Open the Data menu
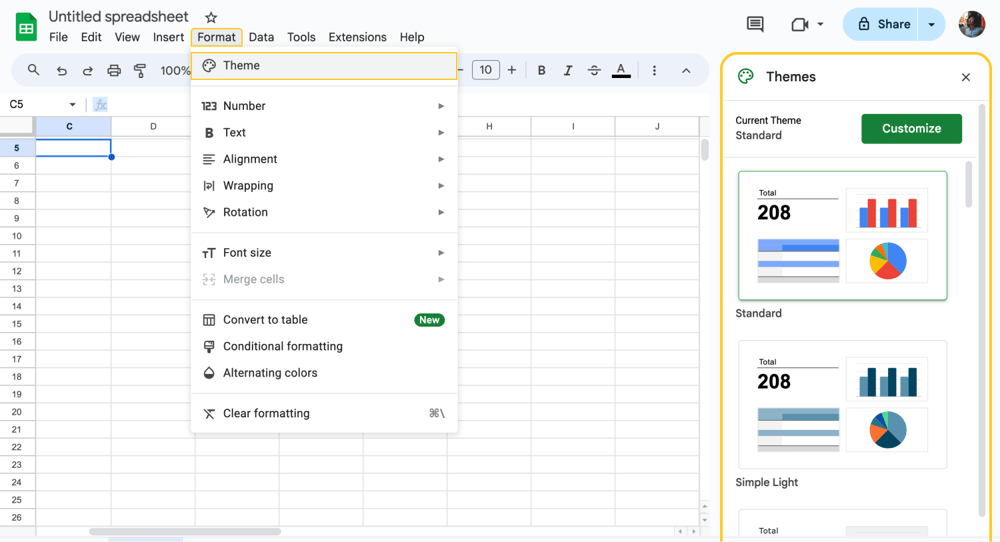The height and width of the screenshot is (542, 1000). (261, 37)
